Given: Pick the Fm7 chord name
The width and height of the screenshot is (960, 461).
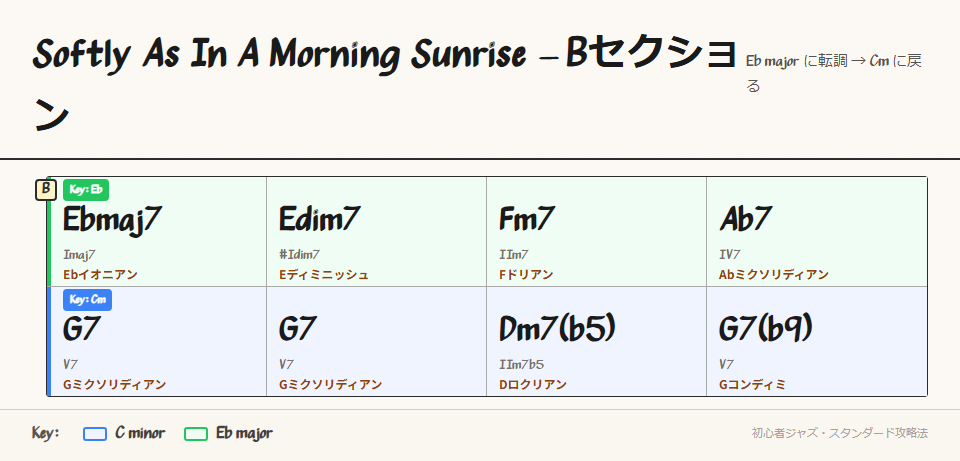Looking at the screenshot, I should [527, 219].
